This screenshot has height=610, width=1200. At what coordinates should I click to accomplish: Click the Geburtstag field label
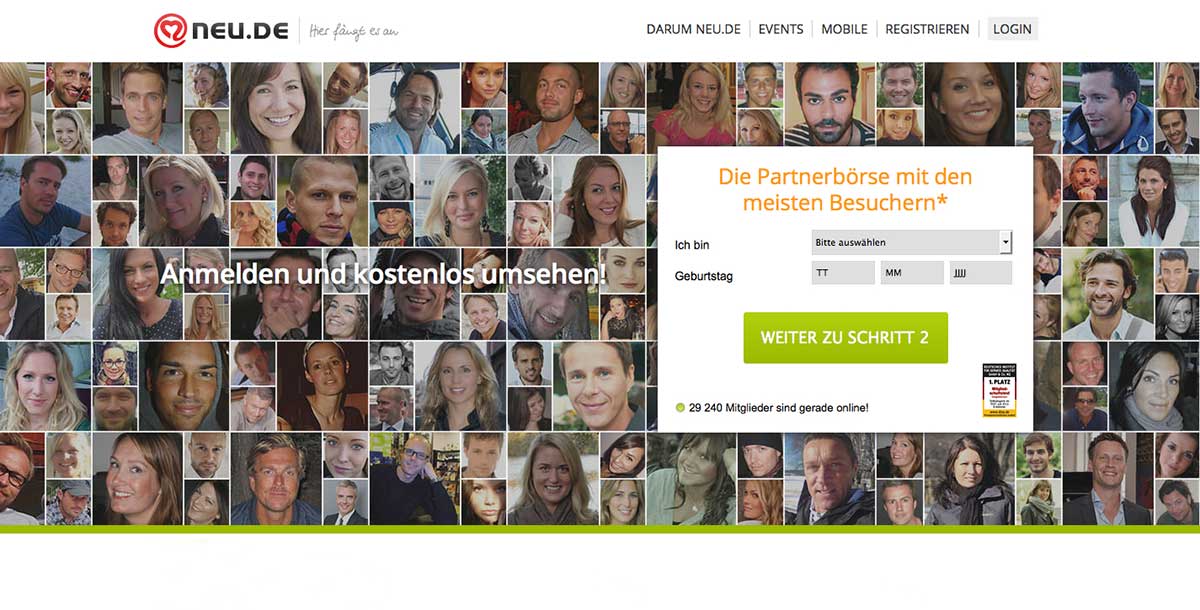(704, 275)
